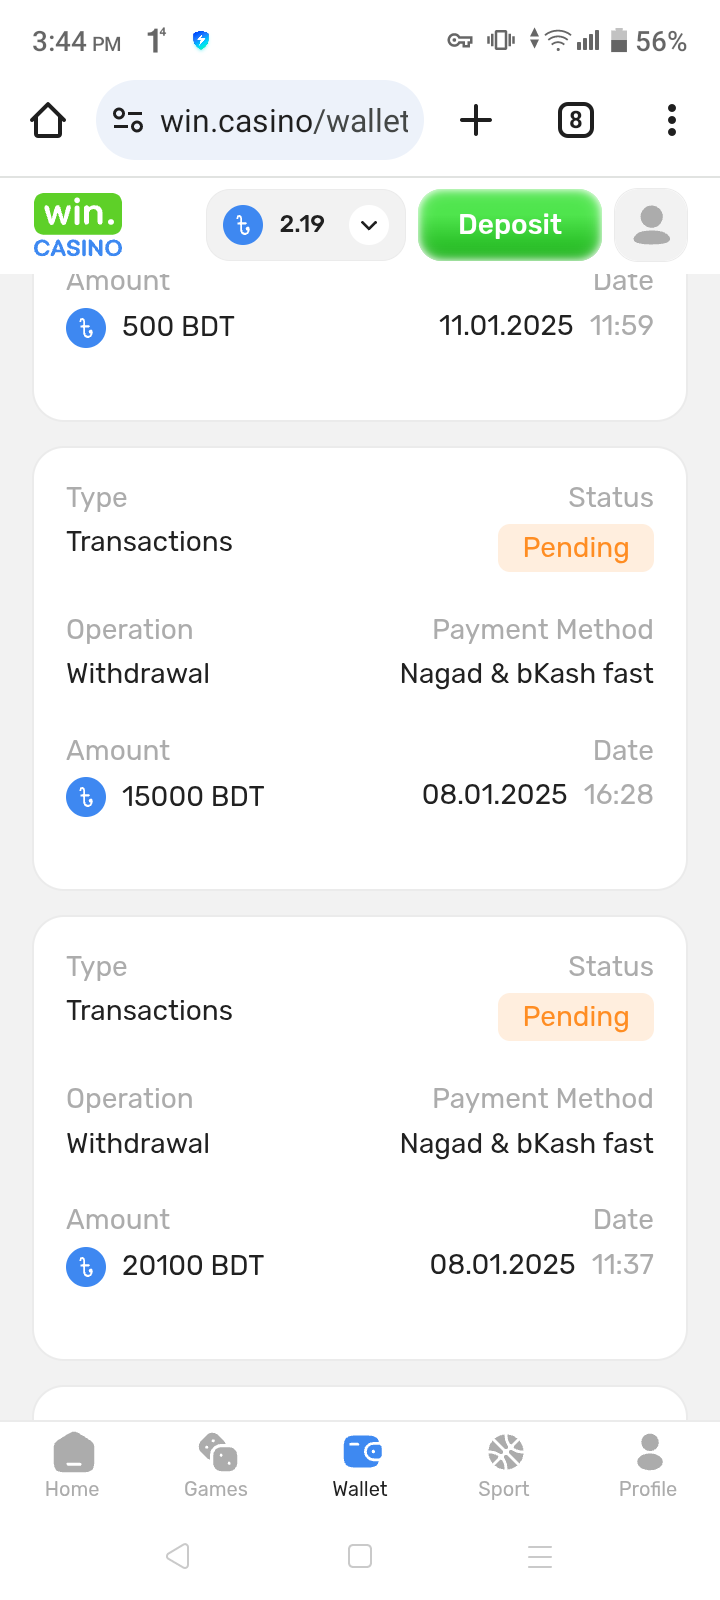720x1600 pixels.
Task: Tap the coin icon beside 15000 BDT
Action: point(86,797)
